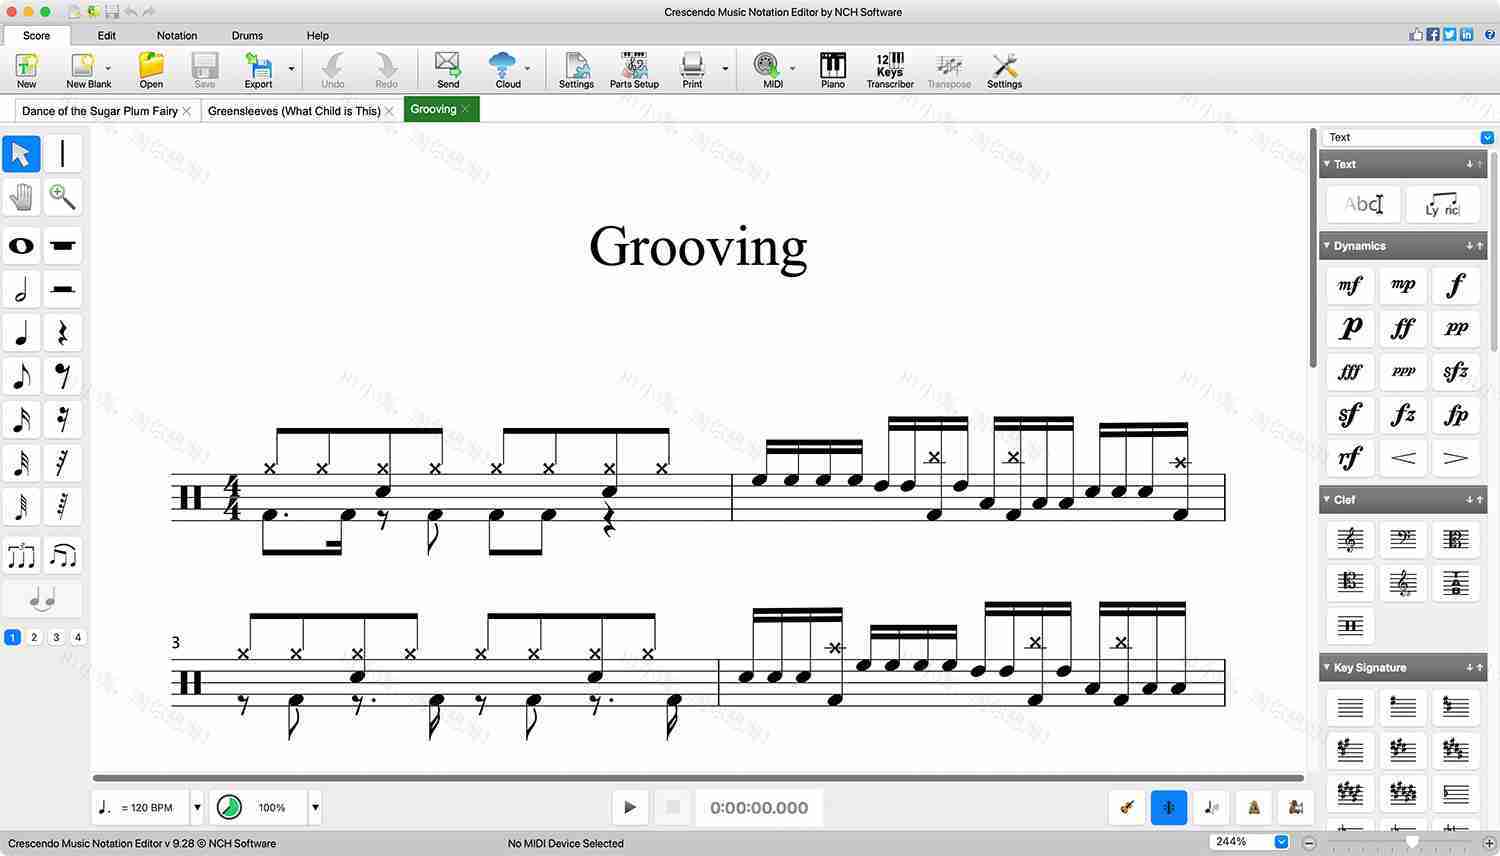Click the tempo BPM input field

[x=148, y=807]
